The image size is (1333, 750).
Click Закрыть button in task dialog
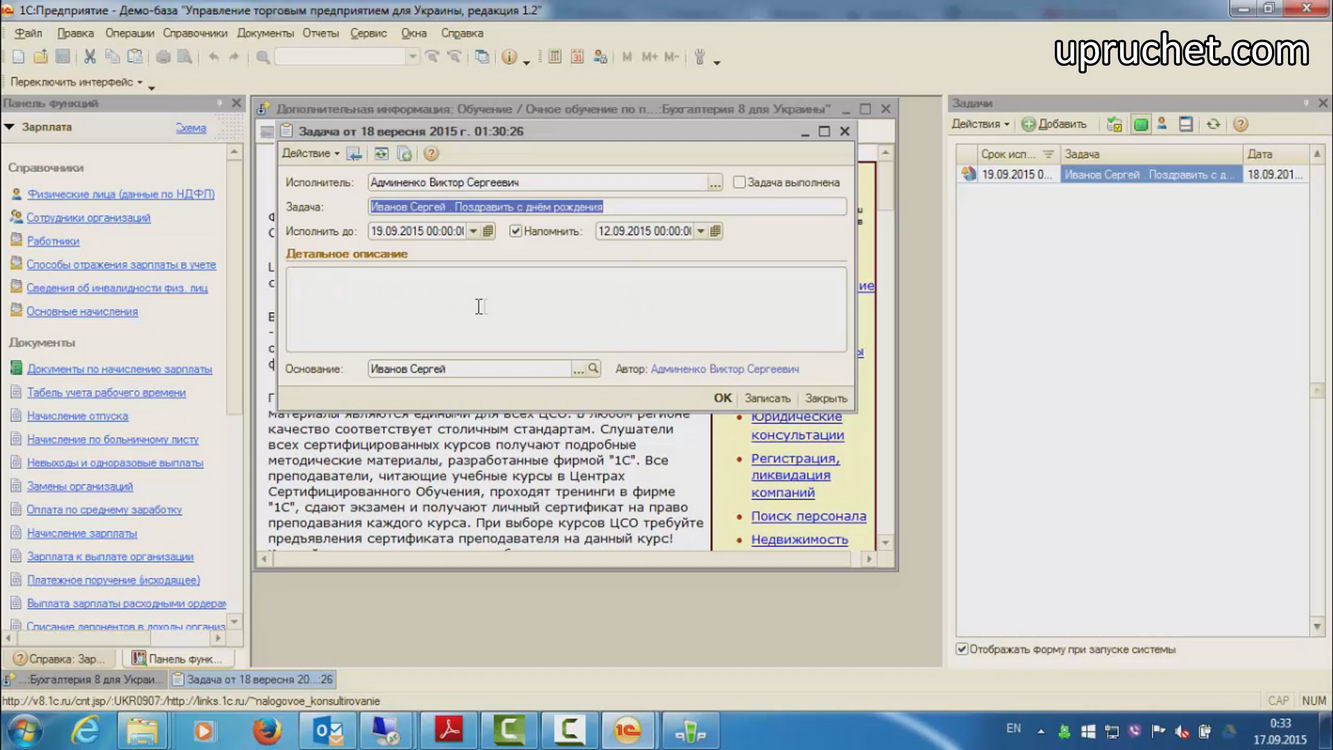pos(826,398)
